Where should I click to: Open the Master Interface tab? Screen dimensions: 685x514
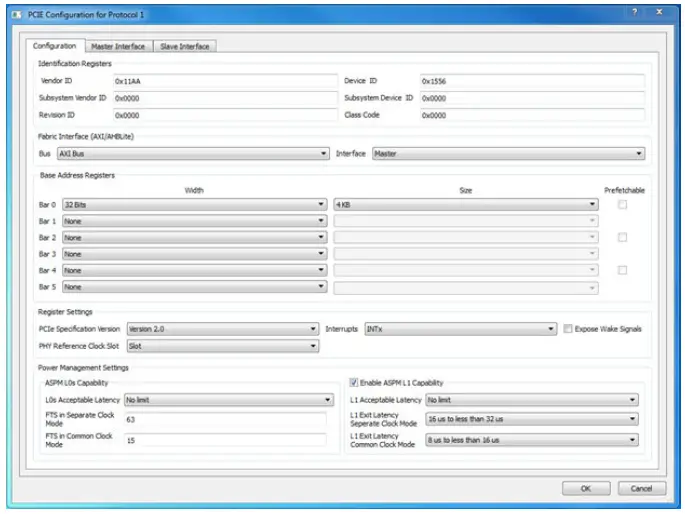[x=118, y=46]
